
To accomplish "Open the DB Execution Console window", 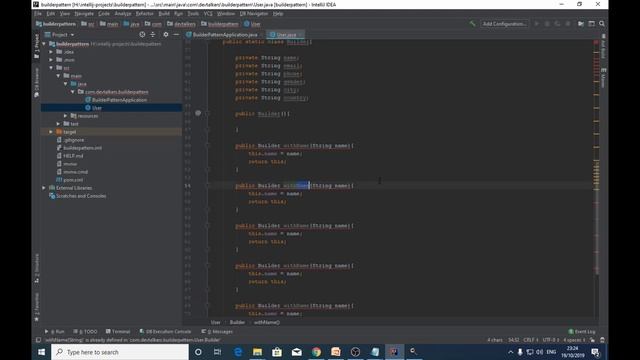I will (165, 331).
